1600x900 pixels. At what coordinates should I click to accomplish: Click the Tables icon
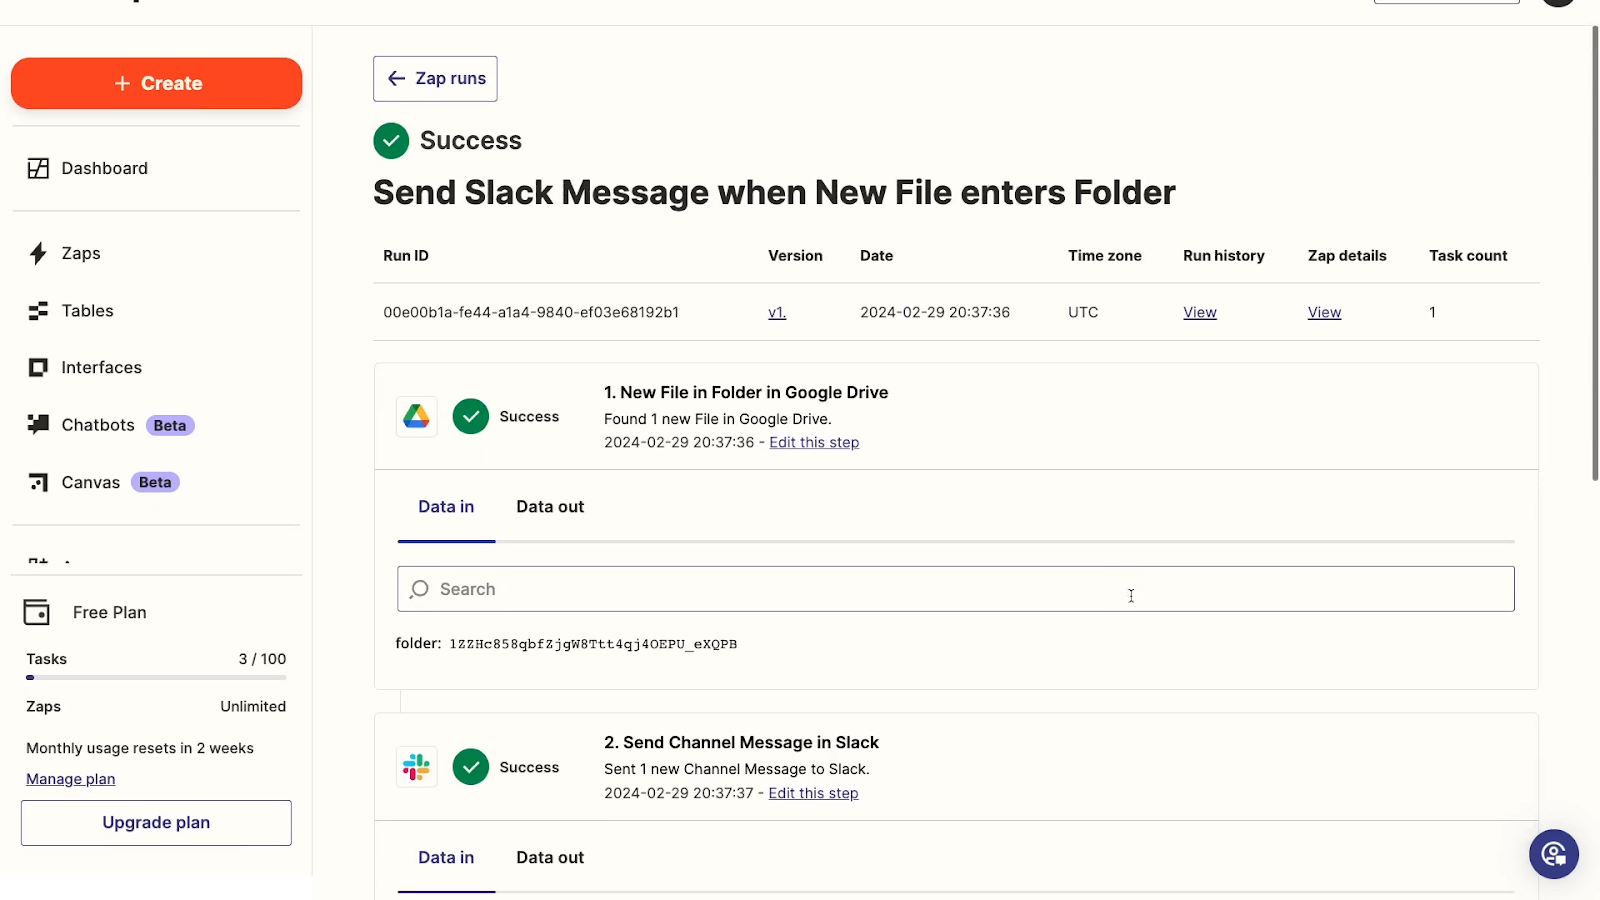(38, 311)
